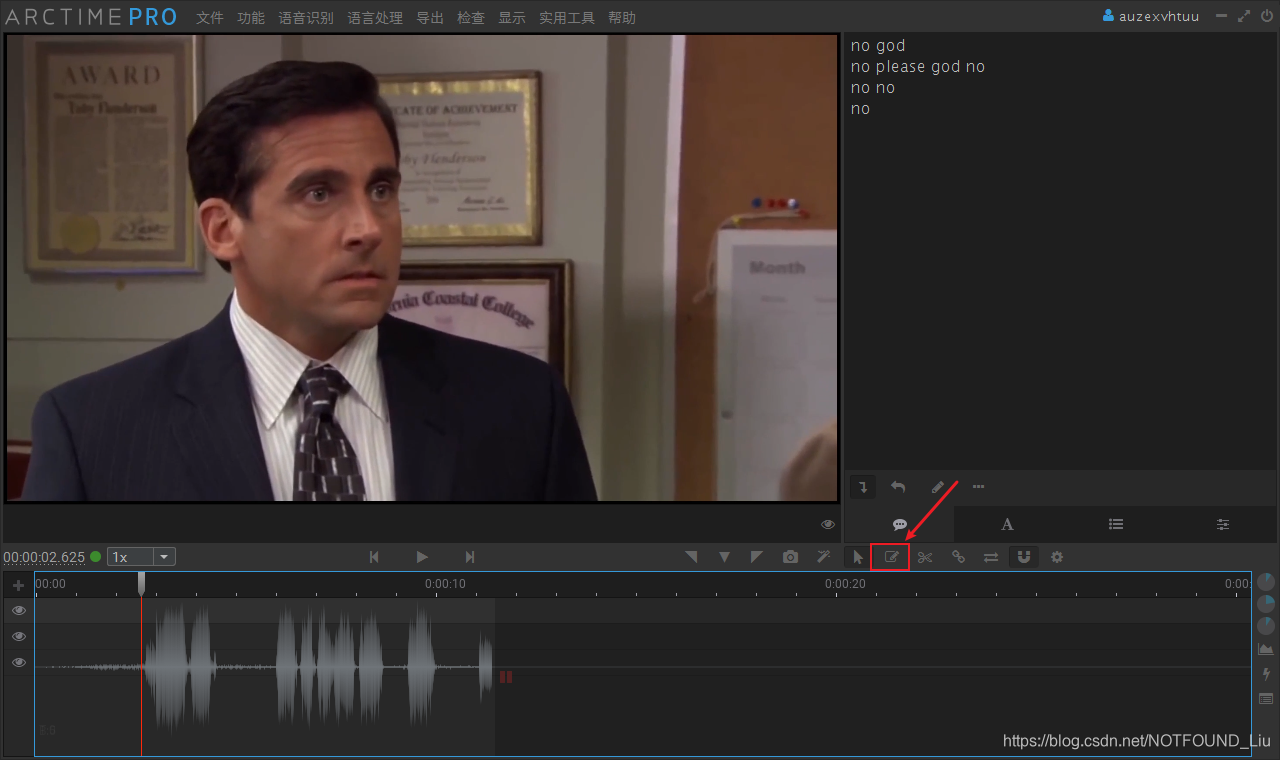Click the right-pointing corner triangle marker

pos(757,557)
